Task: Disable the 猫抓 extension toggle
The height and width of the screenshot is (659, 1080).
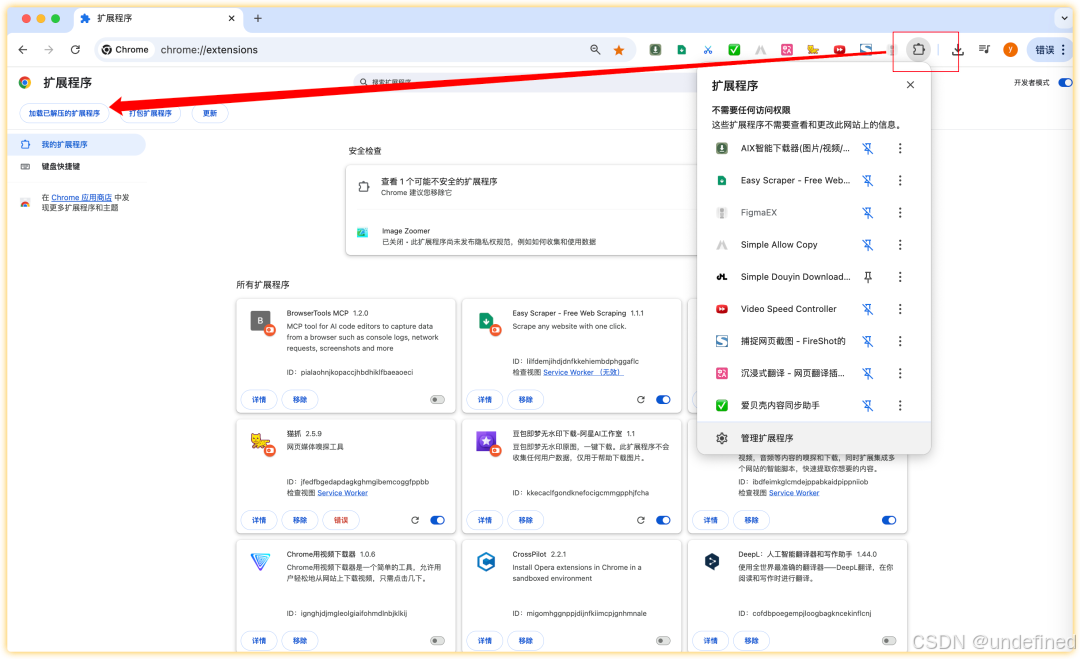Action: point(437,520)
